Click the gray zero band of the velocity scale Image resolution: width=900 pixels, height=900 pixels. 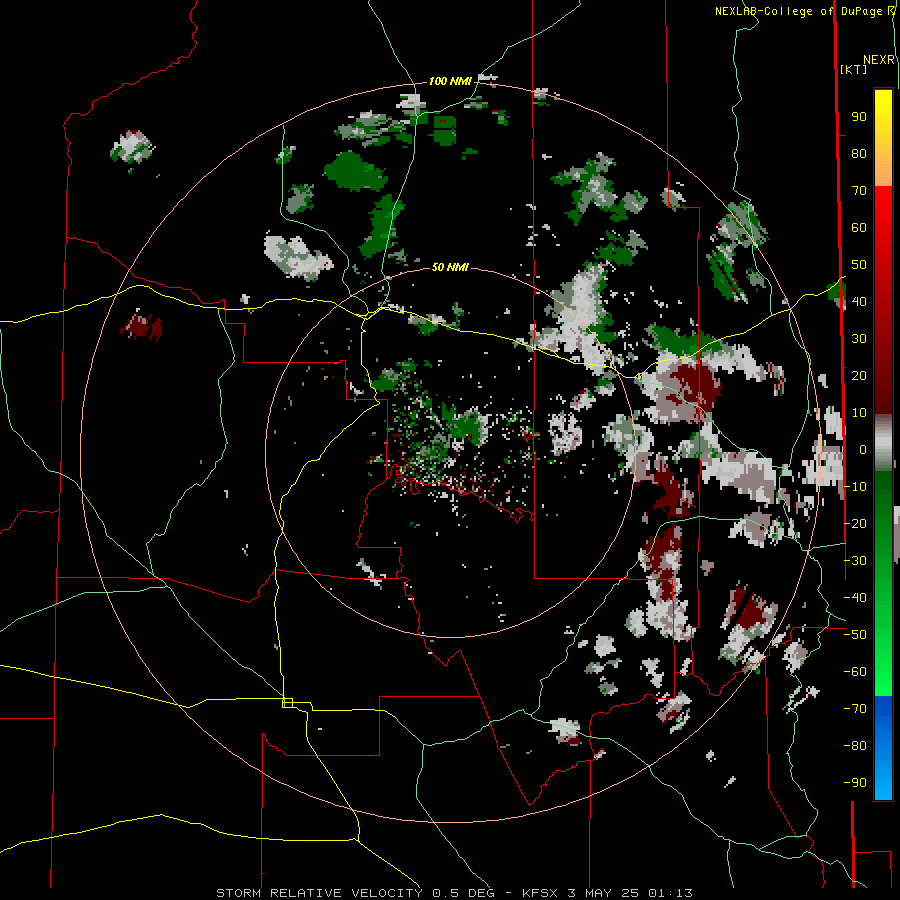point(883,442)
